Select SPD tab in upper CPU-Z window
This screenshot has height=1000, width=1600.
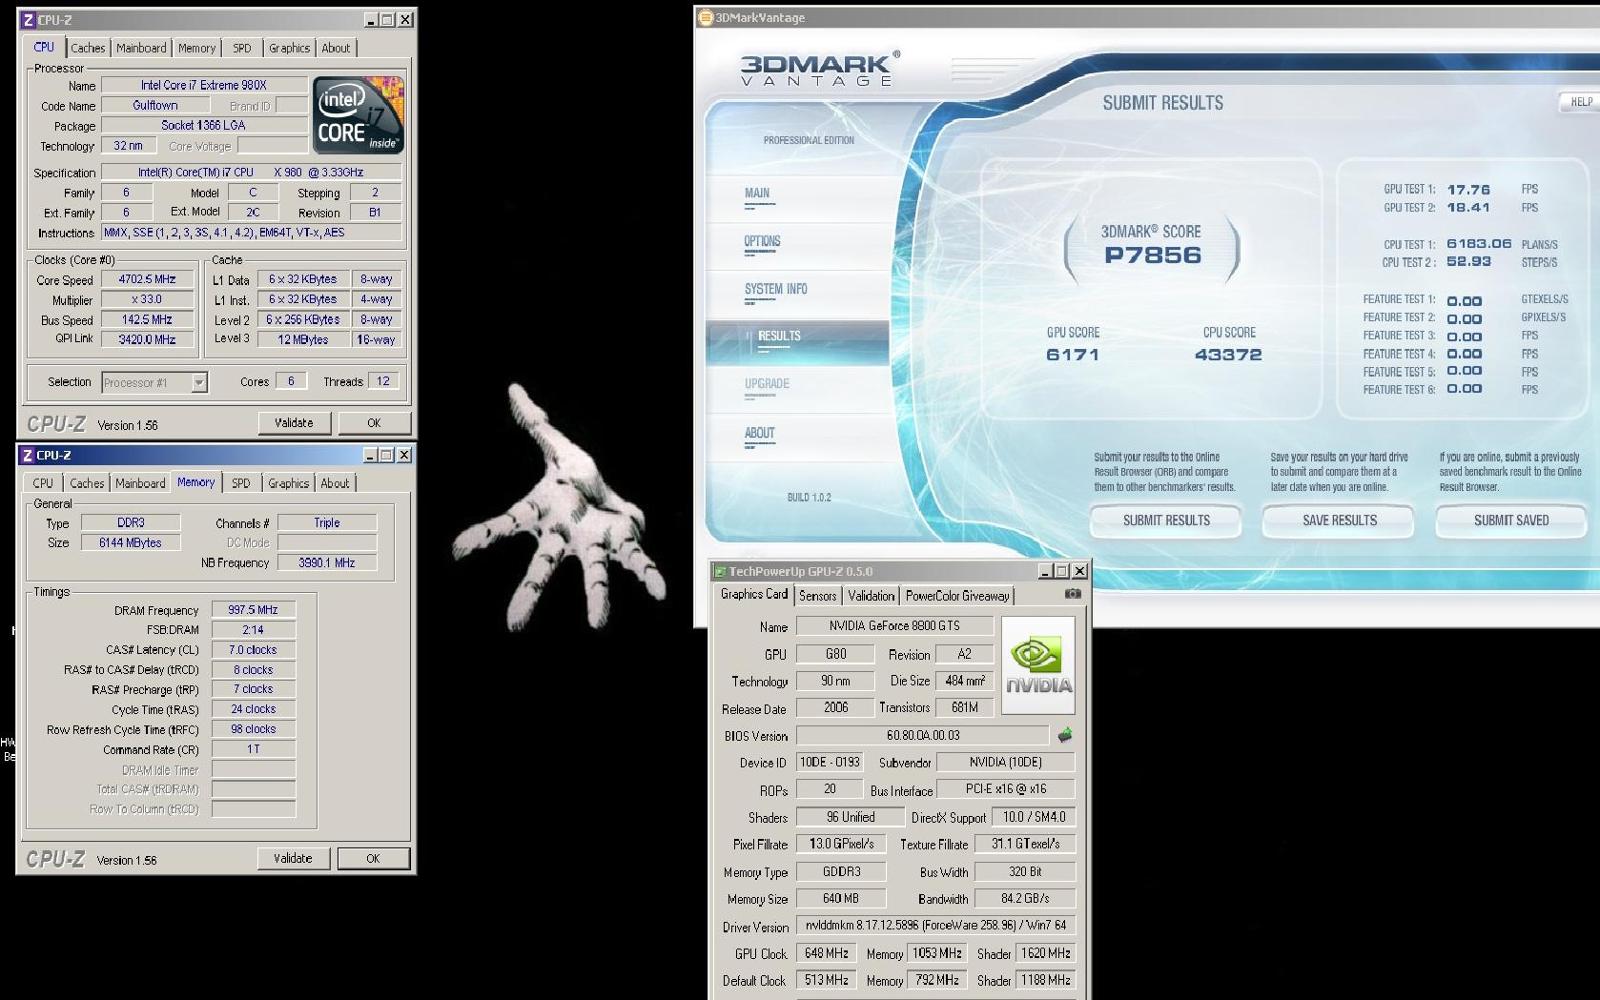coord(242,48)
